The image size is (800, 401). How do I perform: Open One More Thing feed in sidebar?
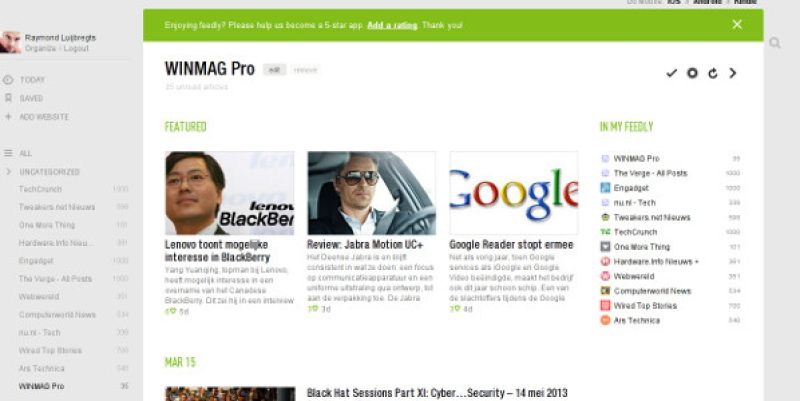pos(47,224)
